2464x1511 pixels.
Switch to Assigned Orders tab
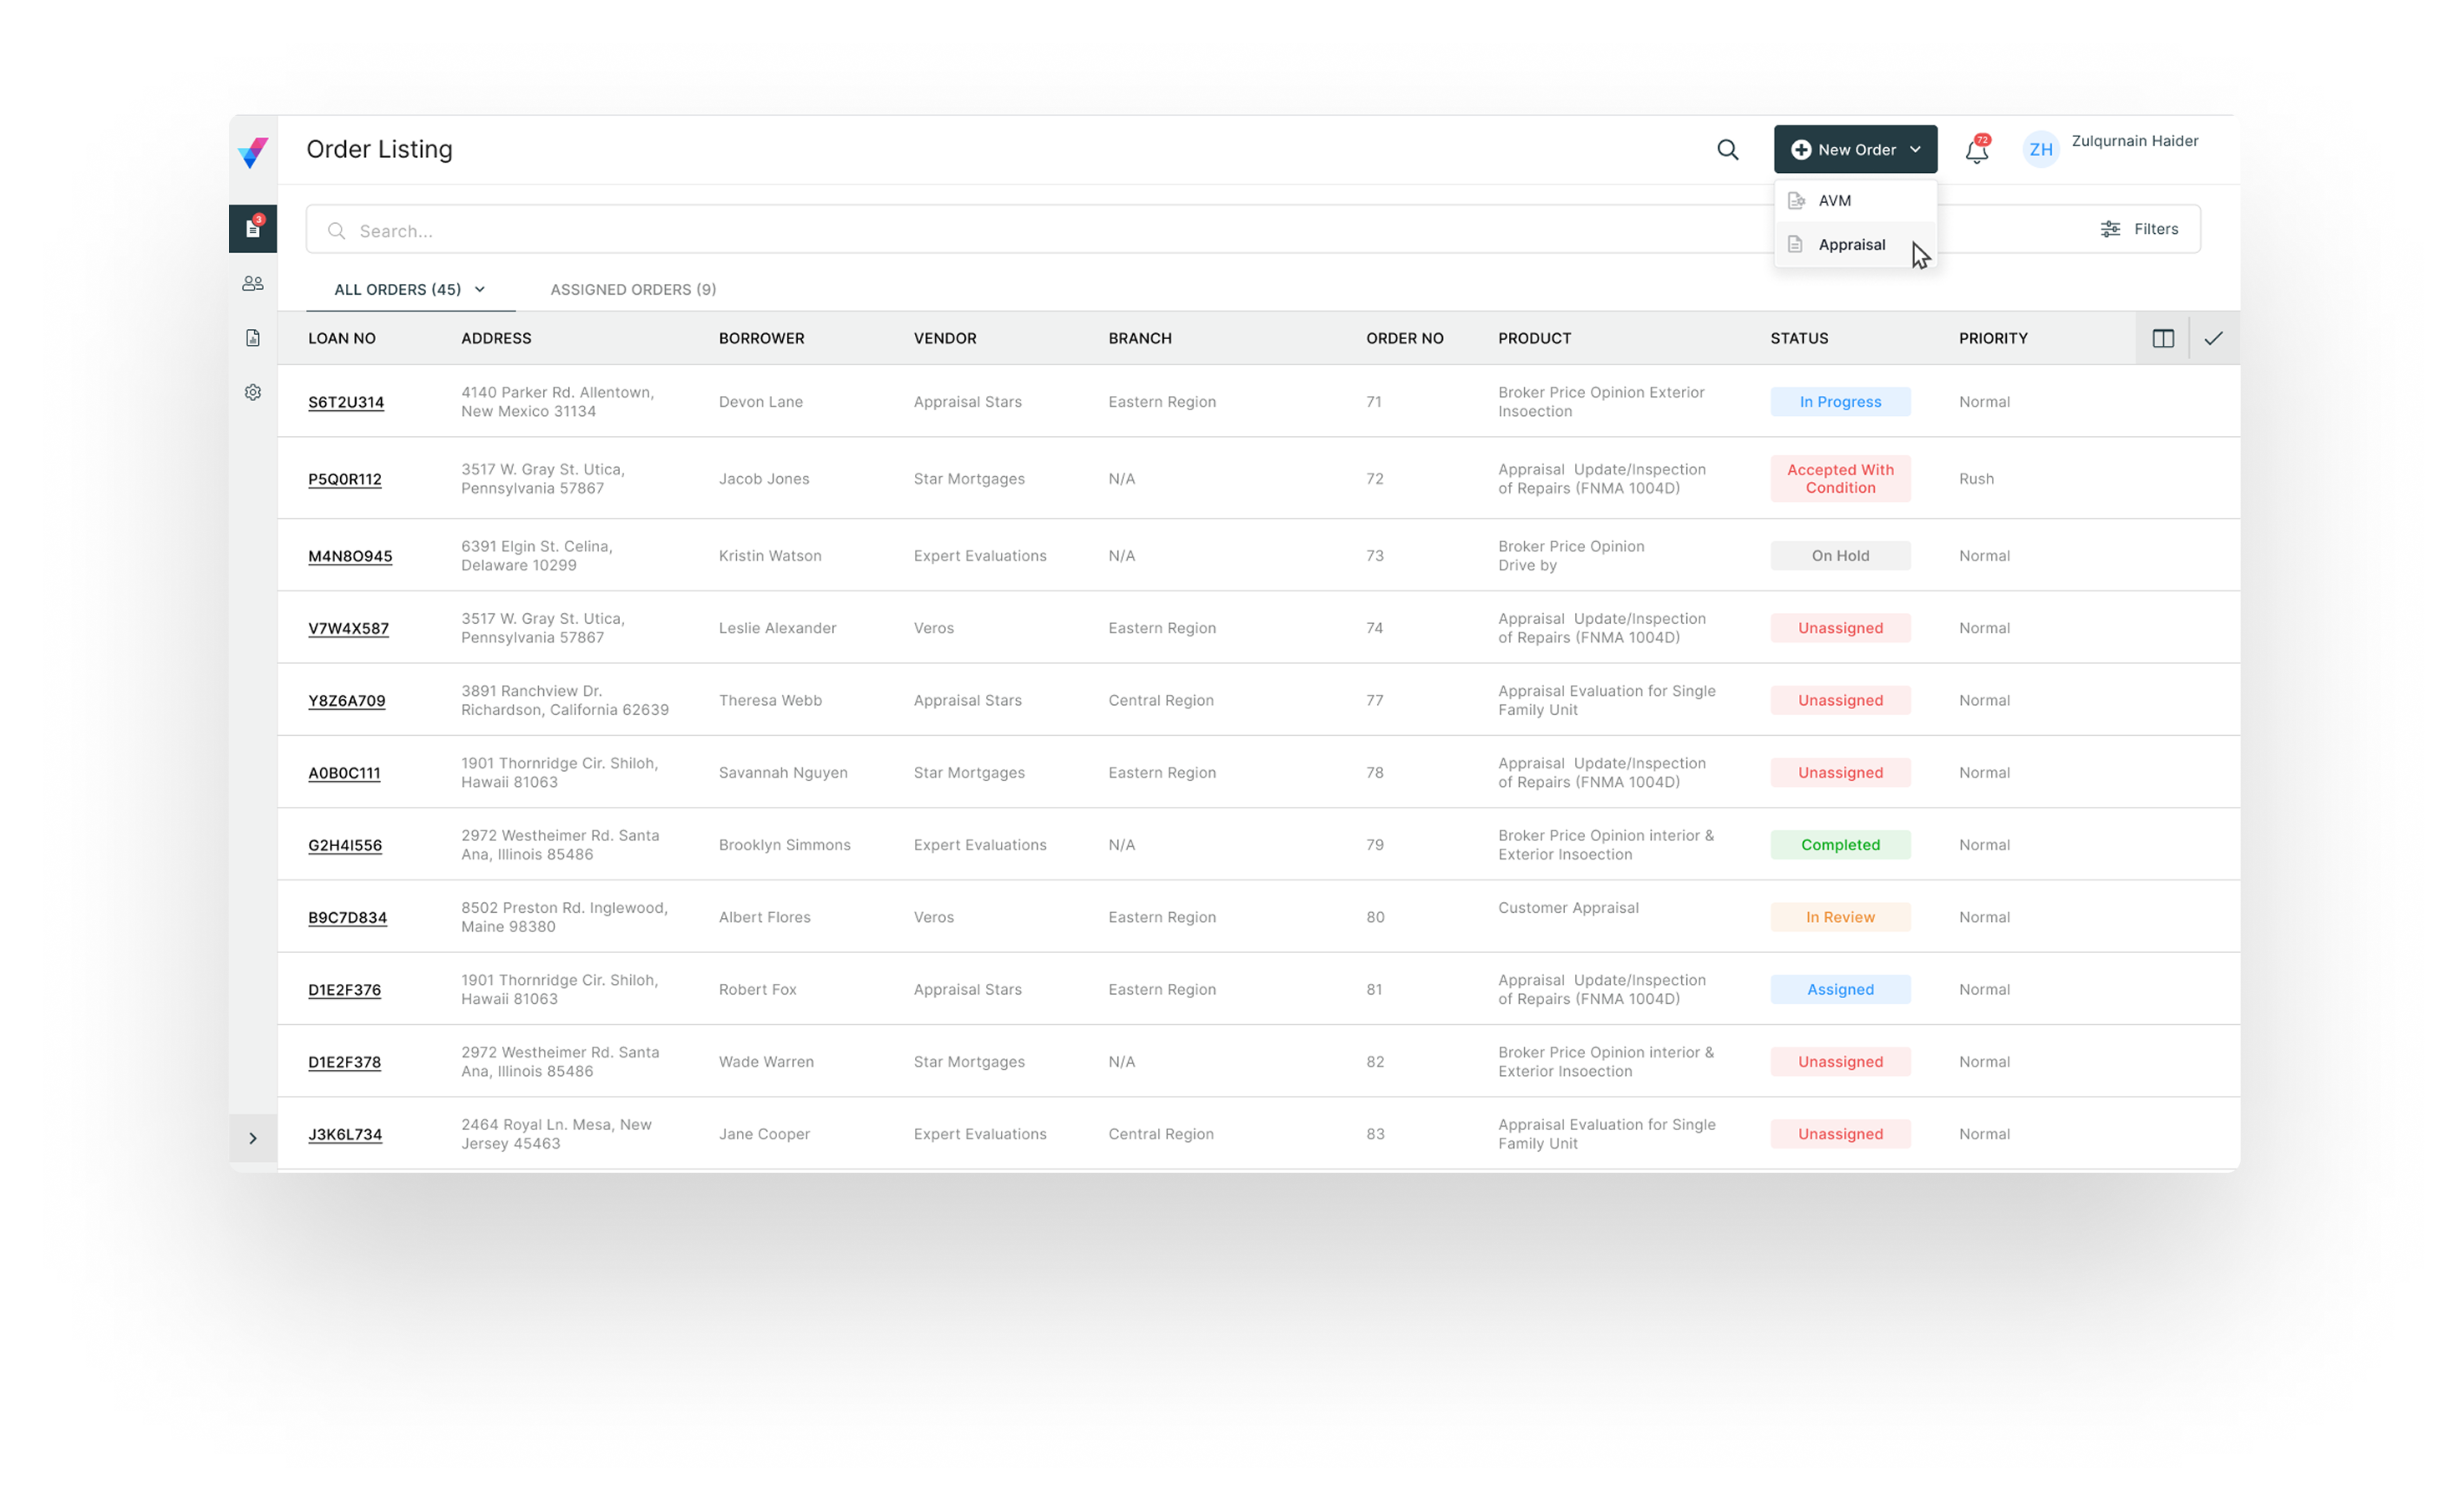(x=633, y=289)
